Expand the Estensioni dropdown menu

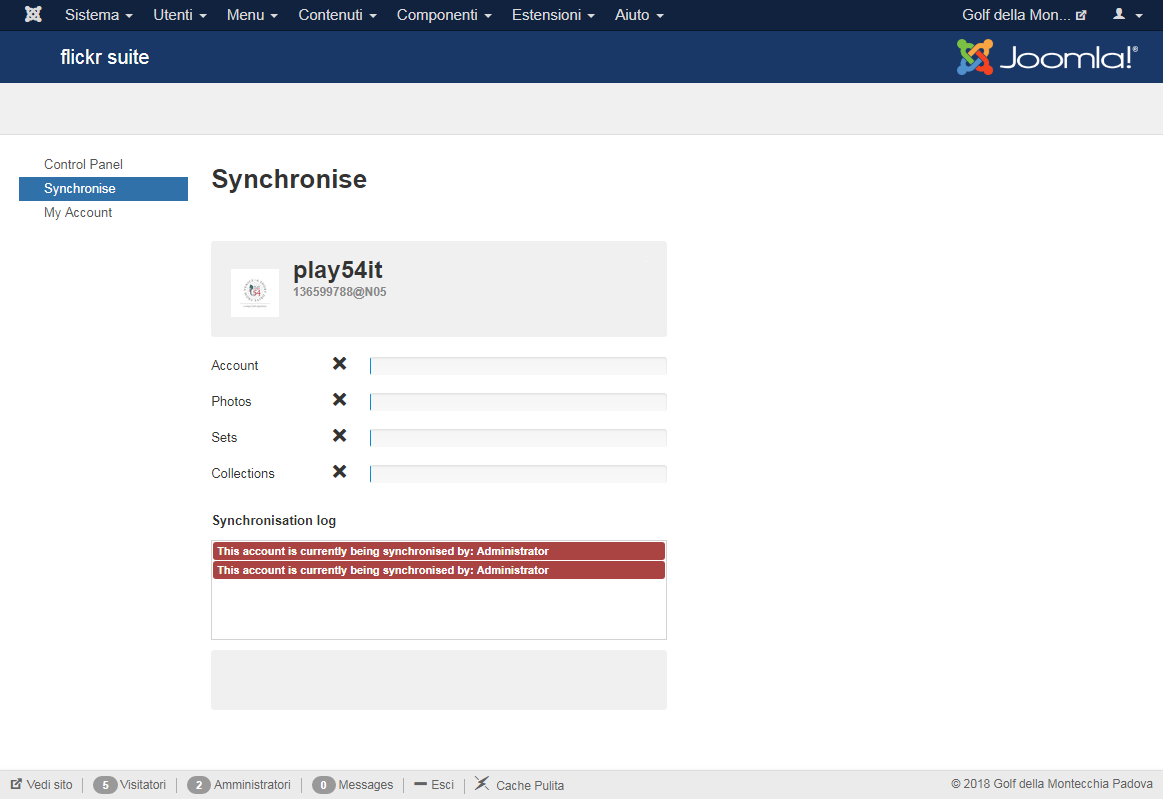553,15
